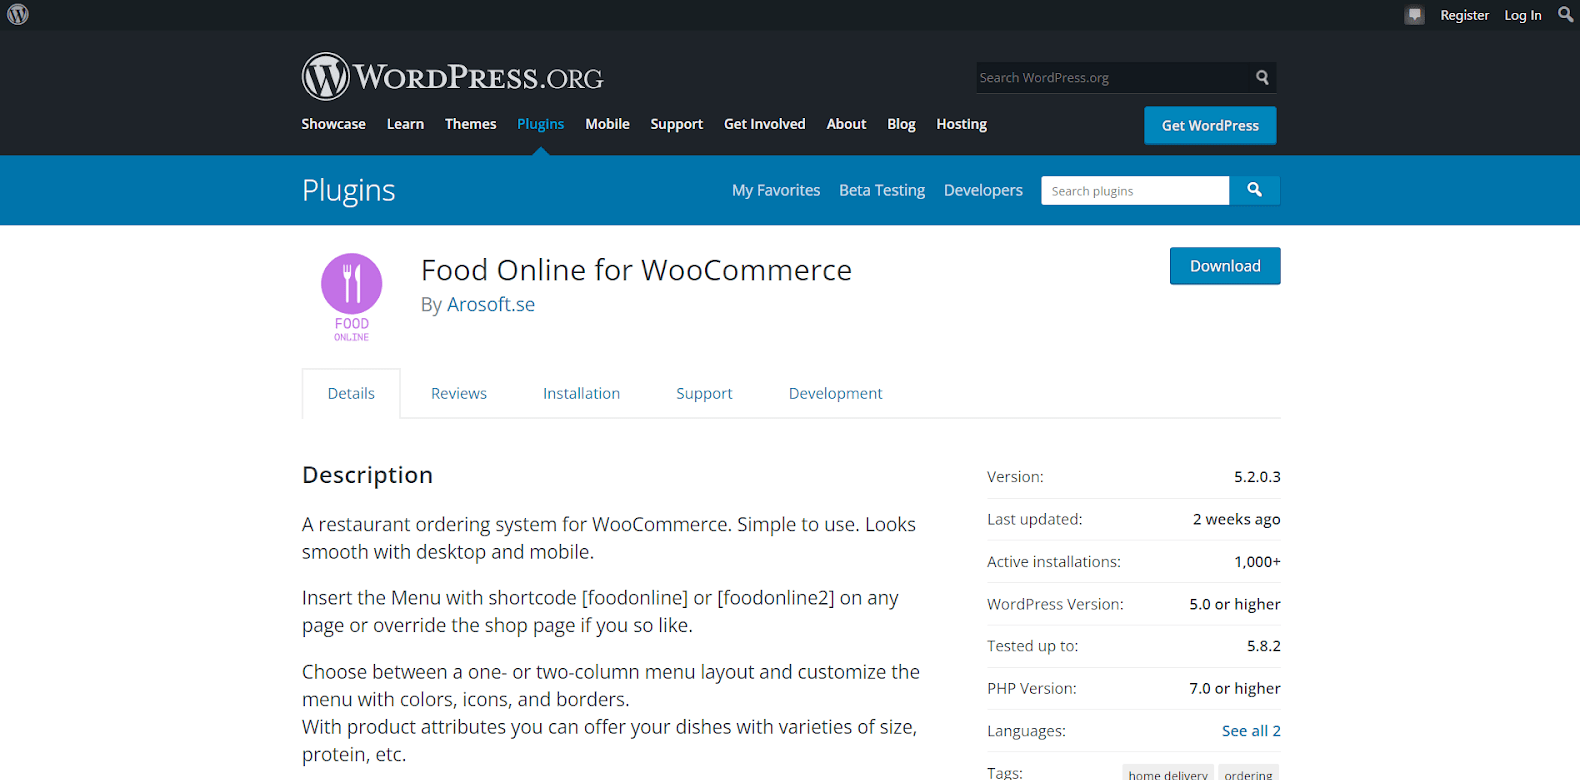Image resolution: width=1580 pixels, height=780 pixels.
Task: Switch to the Development tab
Action: coord(835,393)
